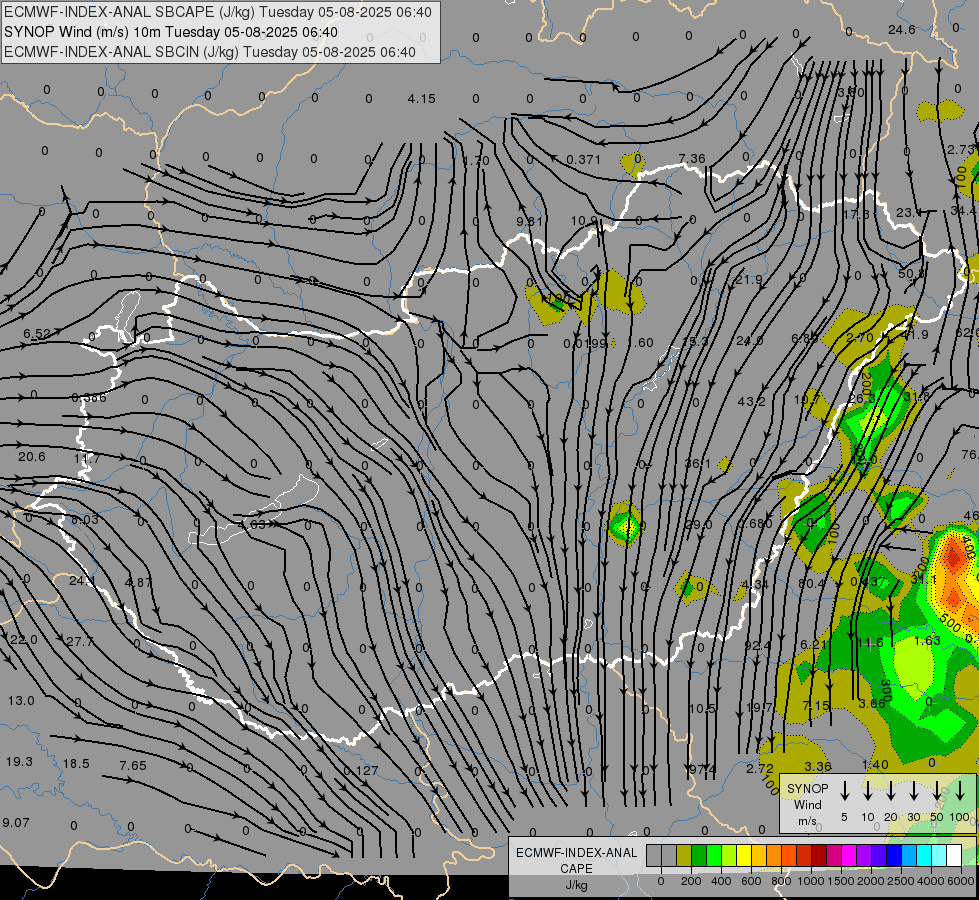Click the SYNOP wind arrow for 50 m/s

click(x=937, y=791)
